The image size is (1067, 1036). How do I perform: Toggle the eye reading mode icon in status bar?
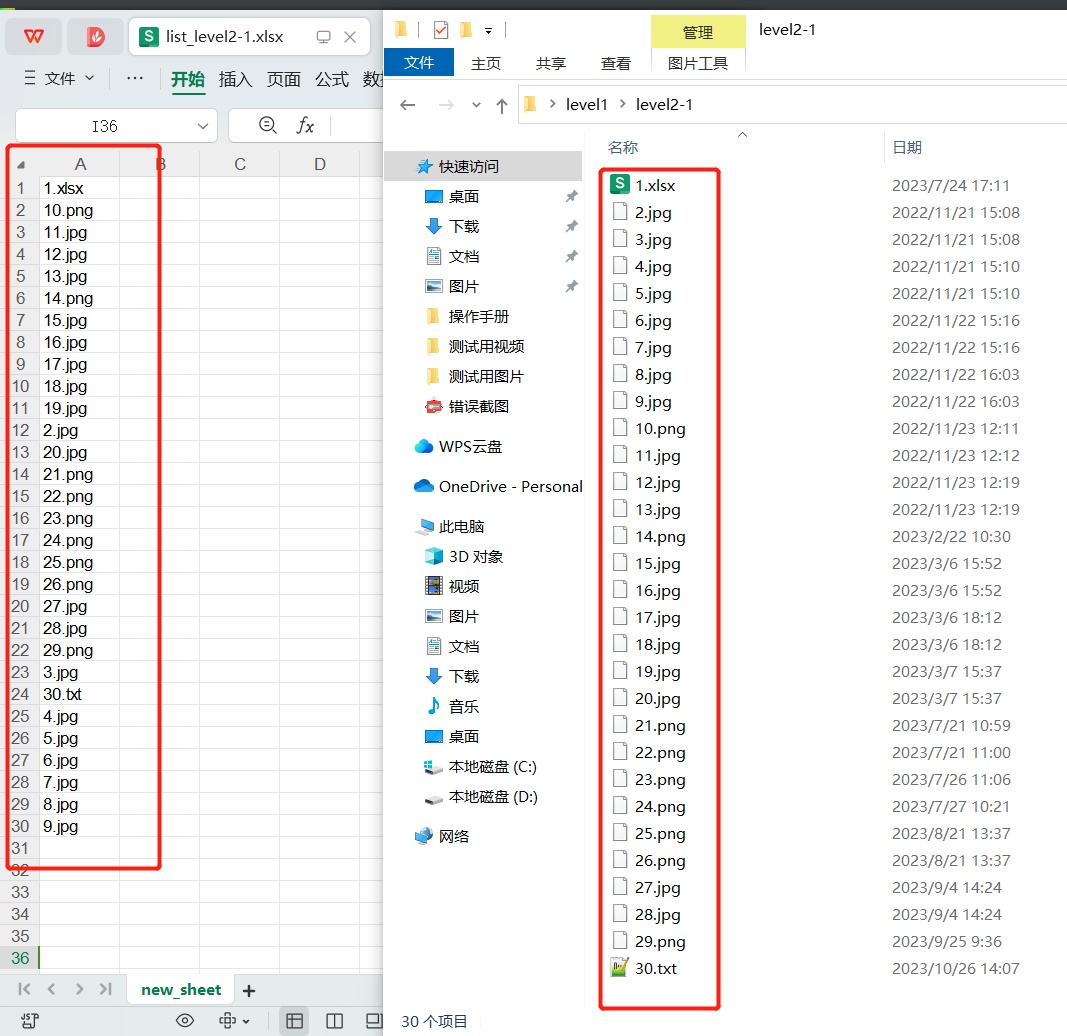[185, 1020]
